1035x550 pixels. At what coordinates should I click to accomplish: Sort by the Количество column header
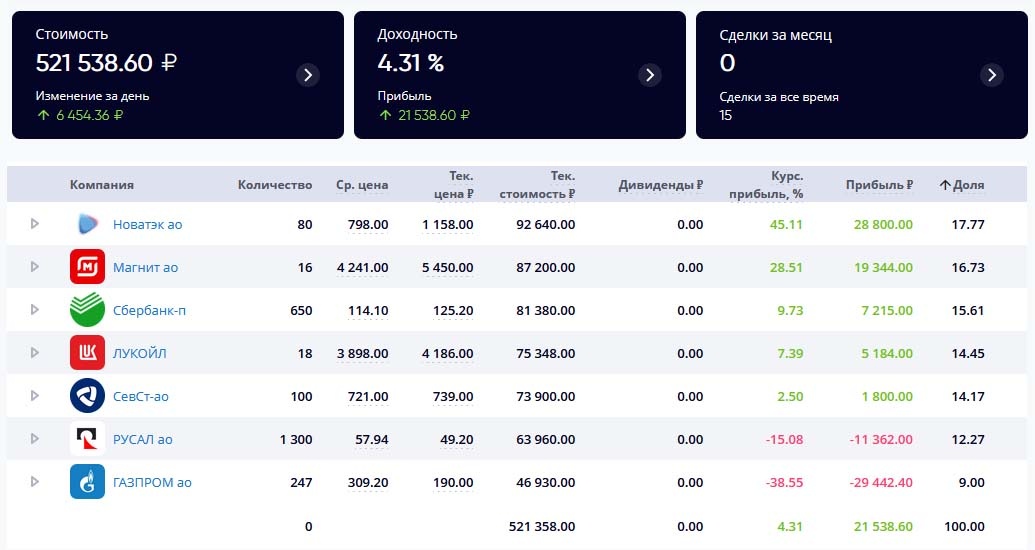[x=275, y=185]
